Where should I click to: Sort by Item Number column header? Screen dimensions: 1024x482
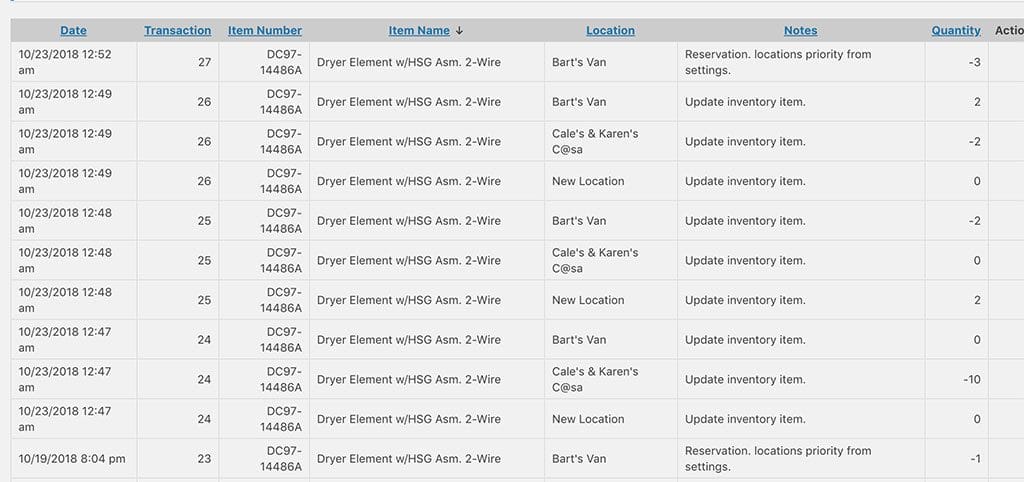tap(264, 31)
